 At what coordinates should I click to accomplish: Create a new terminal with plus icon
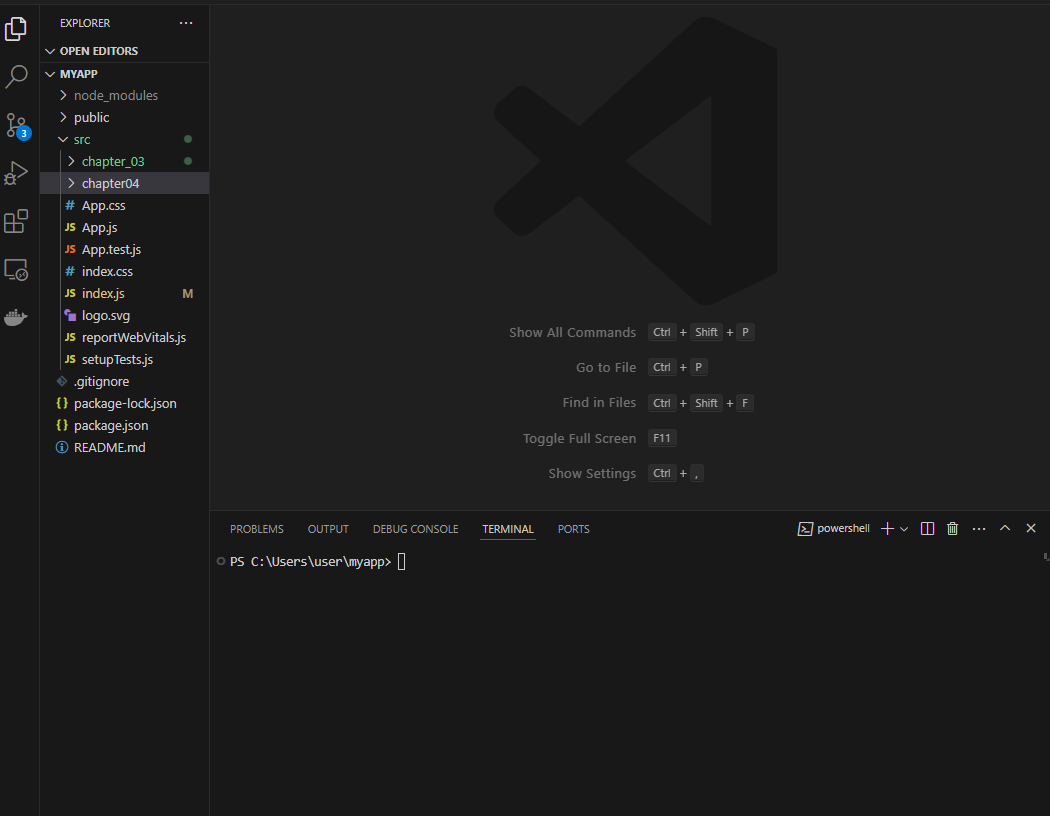(887, 529)
